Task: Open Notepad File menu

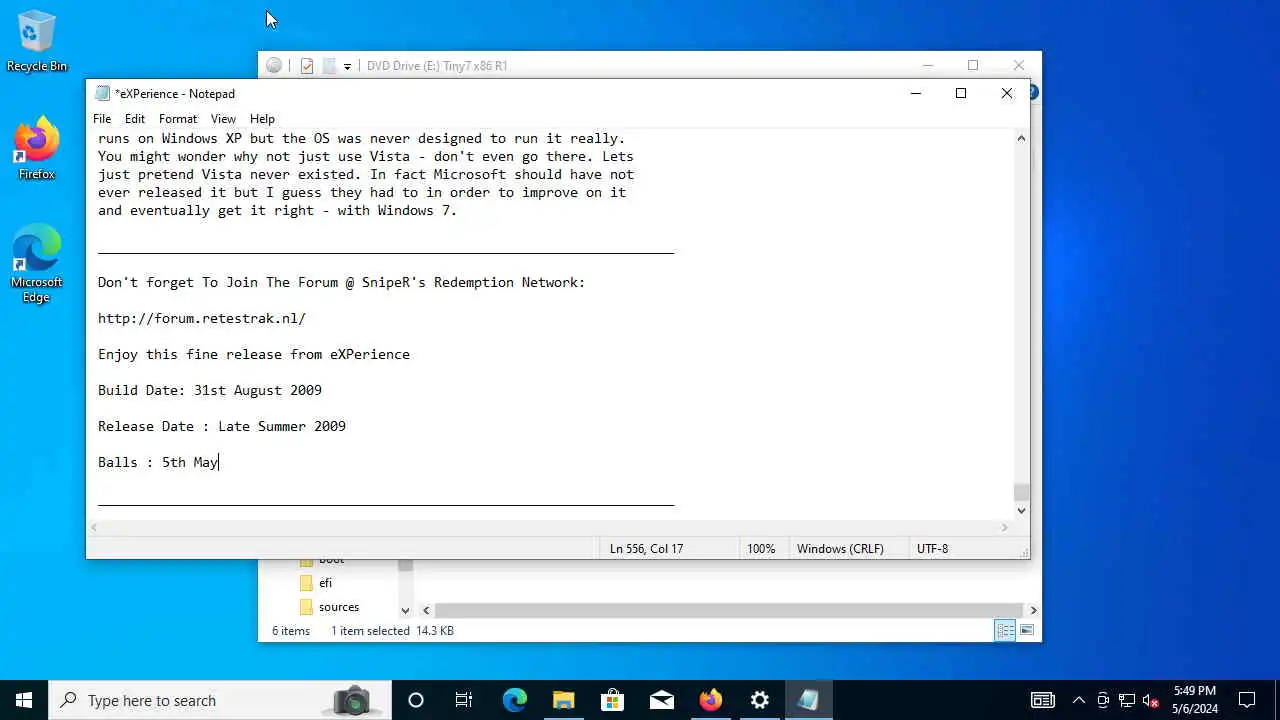Action: pyautogui.click(x=102, y=118)
